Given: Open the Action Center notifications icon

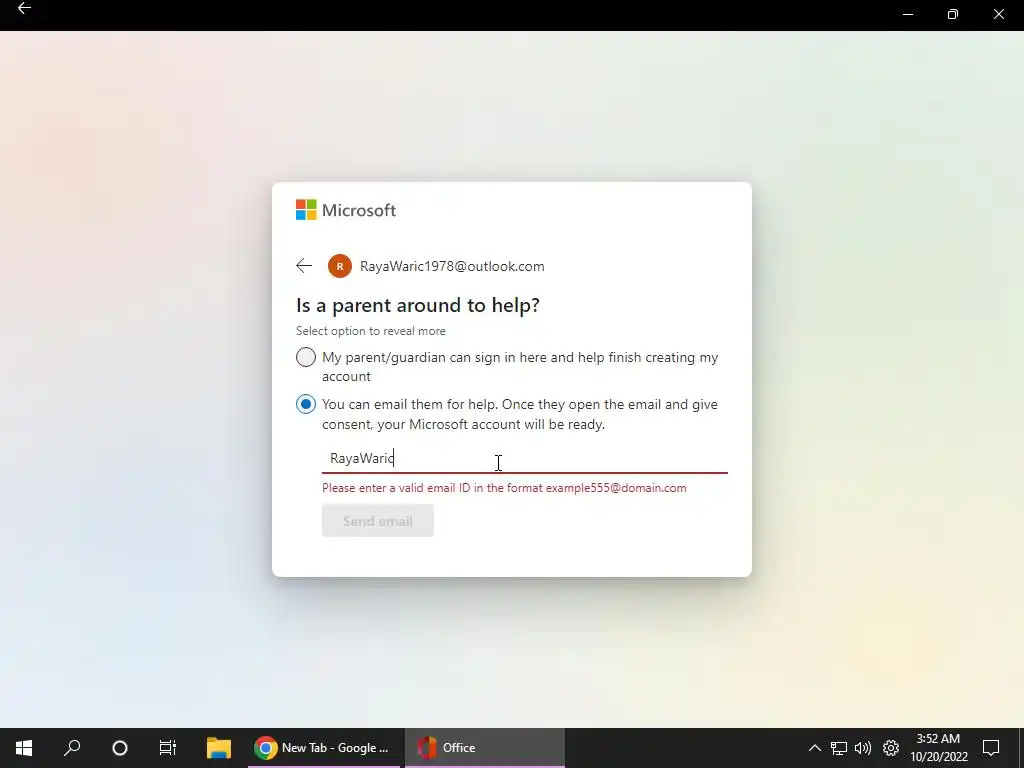Looking at the screenshot, I should (991, 748).
